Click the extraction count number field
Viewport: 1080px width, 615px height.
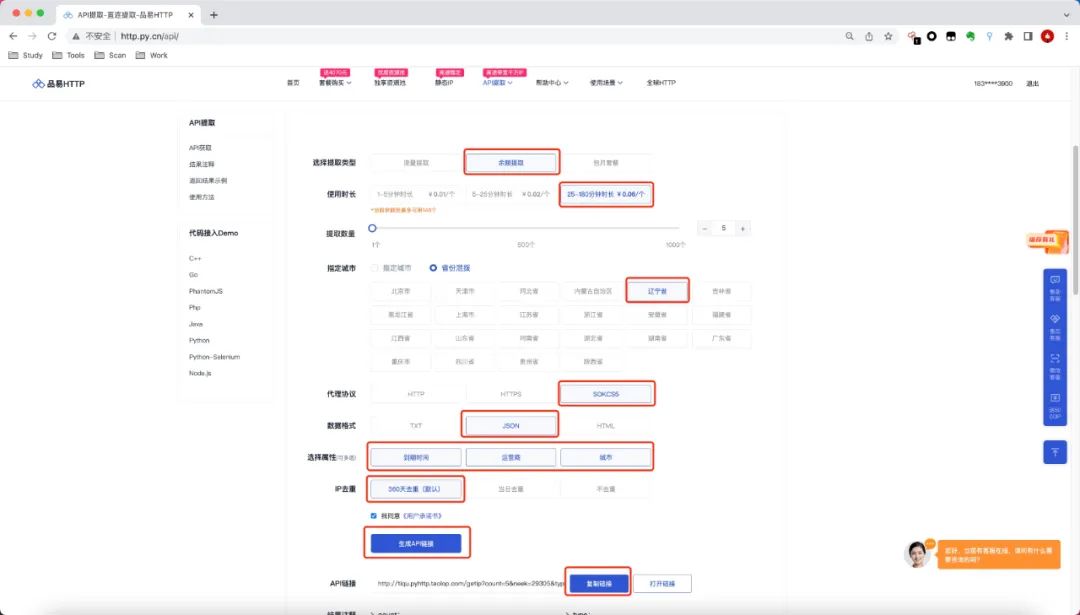coord(723,228)
